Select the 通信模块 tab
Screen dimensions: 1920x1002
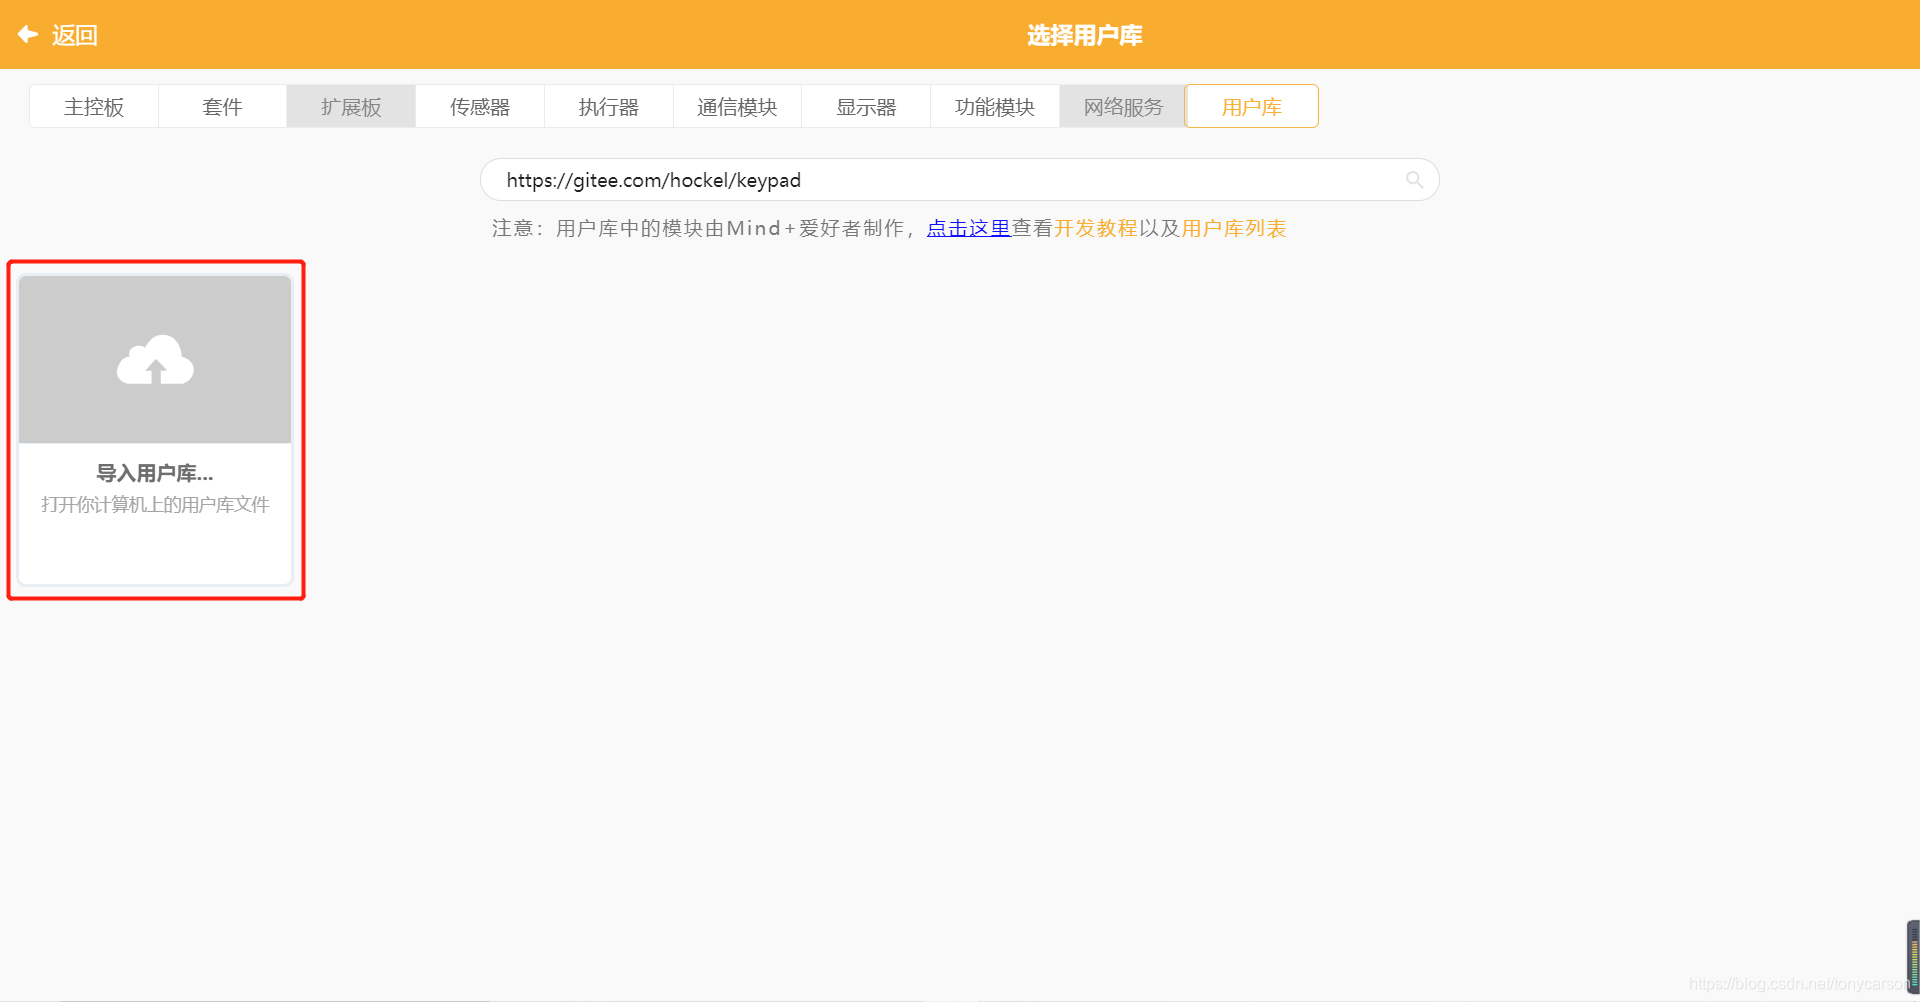tap(737, 106)
